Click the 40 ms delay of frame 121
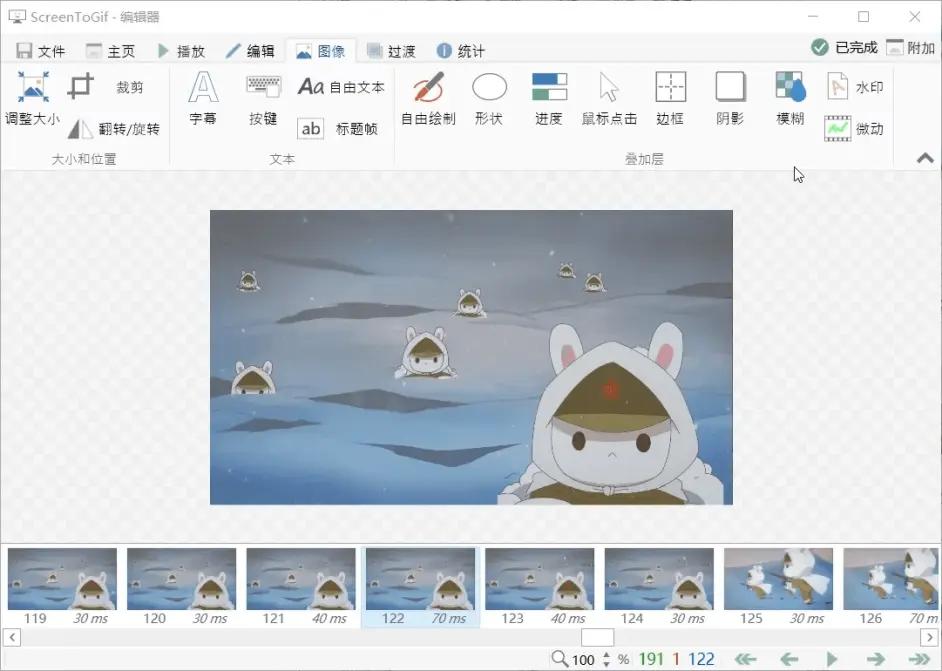Screen dimensions: 942x671 [x=329, y=618]
